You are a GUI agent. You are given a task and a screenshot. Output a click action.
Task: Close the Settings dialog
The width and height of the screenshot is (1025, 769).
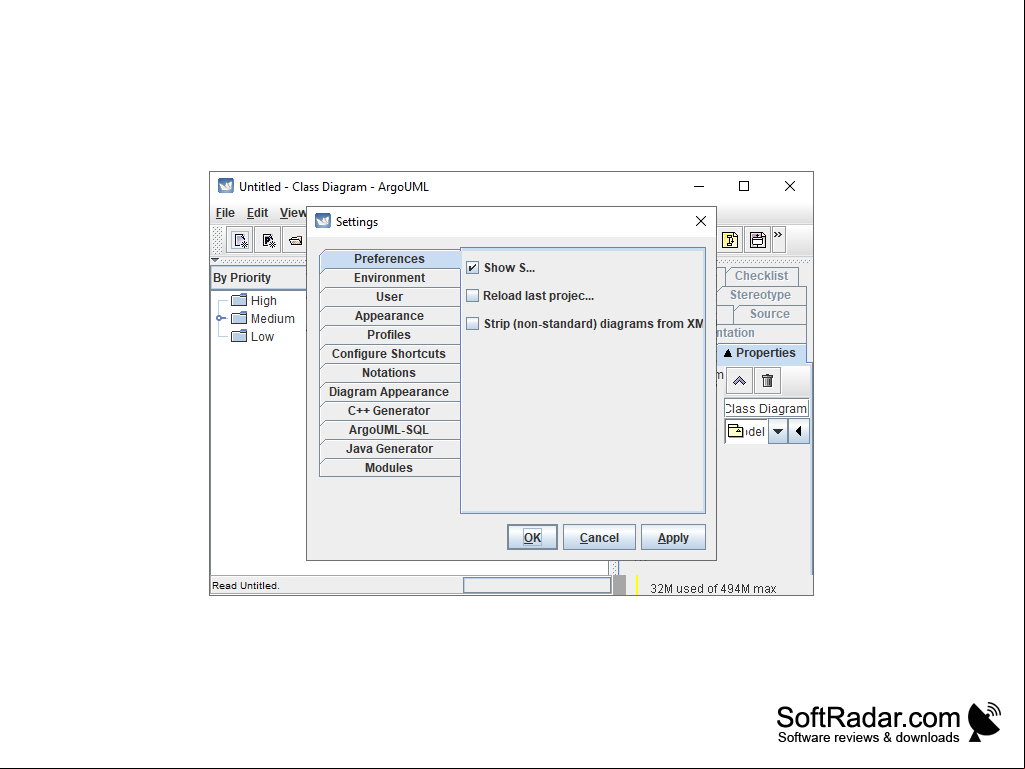(x=701, y=221)
